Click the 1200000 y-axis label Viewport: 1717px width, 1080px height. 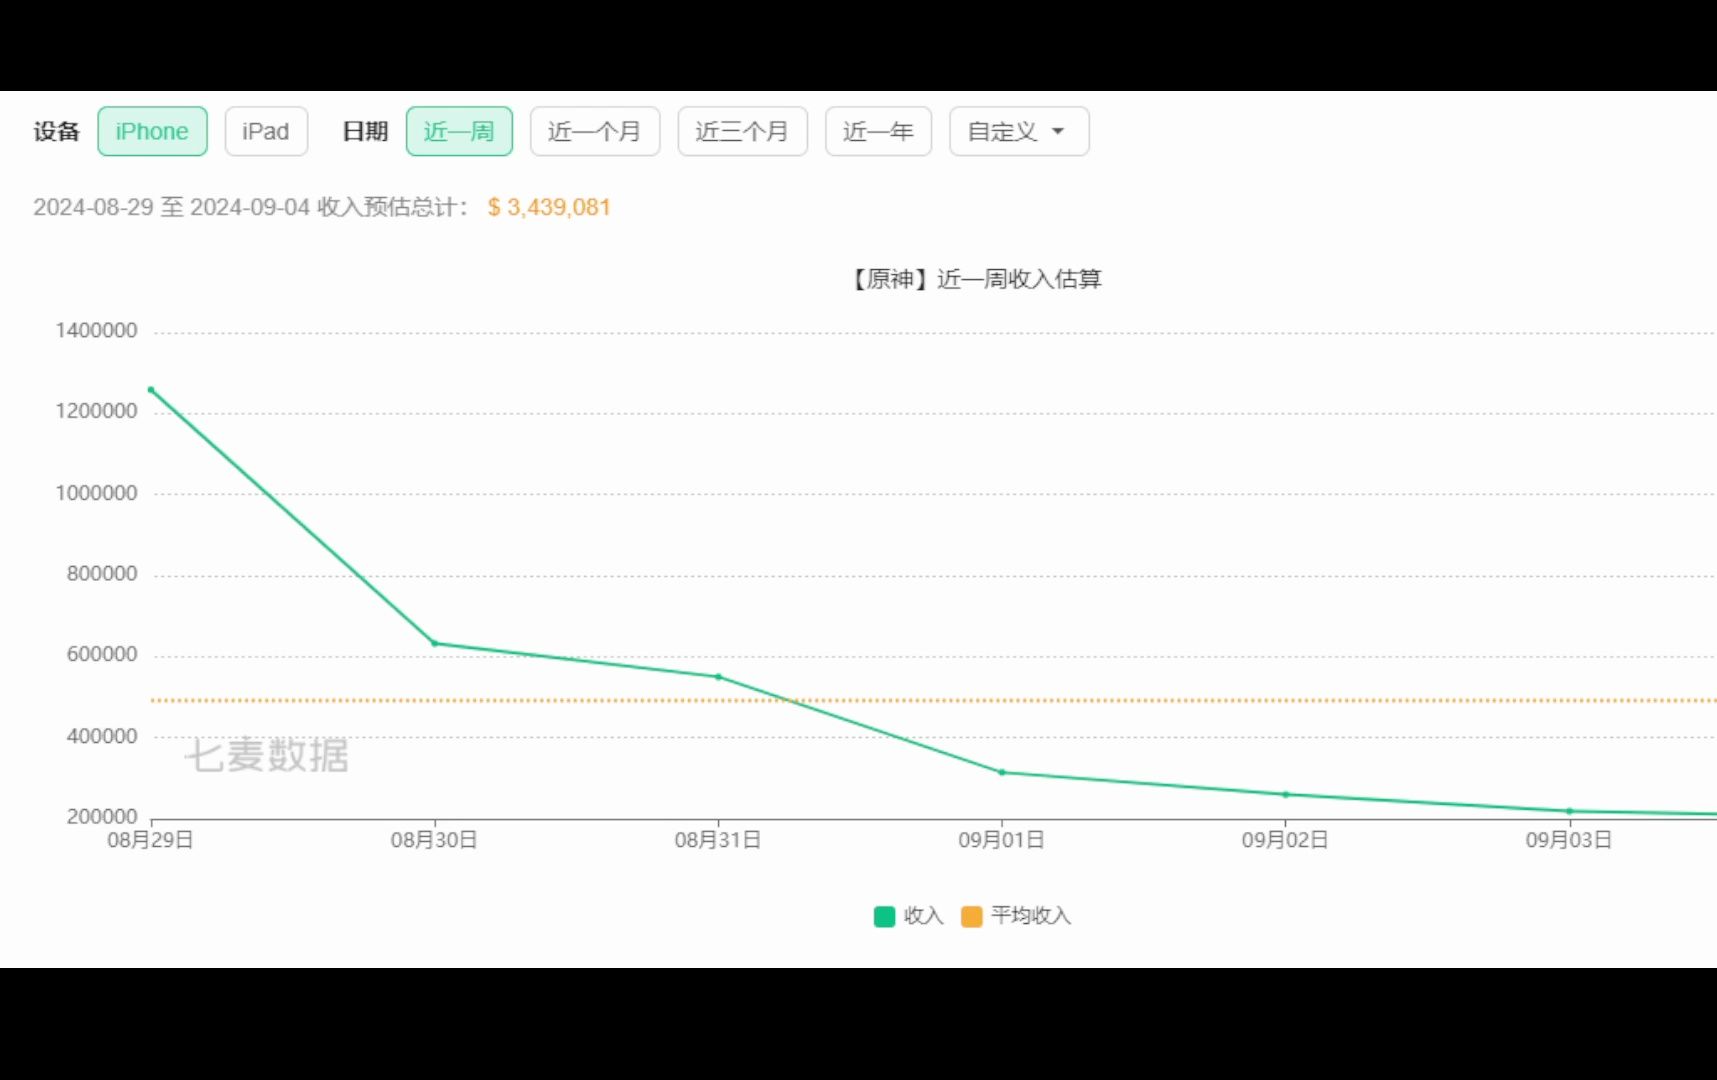tap(97, 411)
